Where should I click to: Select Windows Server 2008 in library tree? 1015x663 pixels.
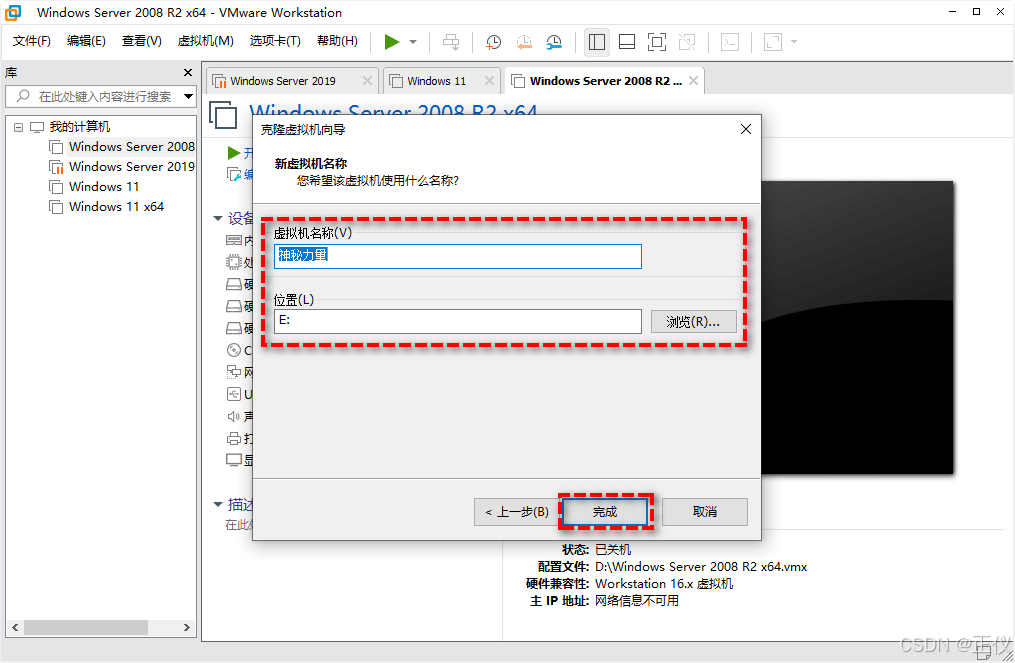(x=131, y=147)
